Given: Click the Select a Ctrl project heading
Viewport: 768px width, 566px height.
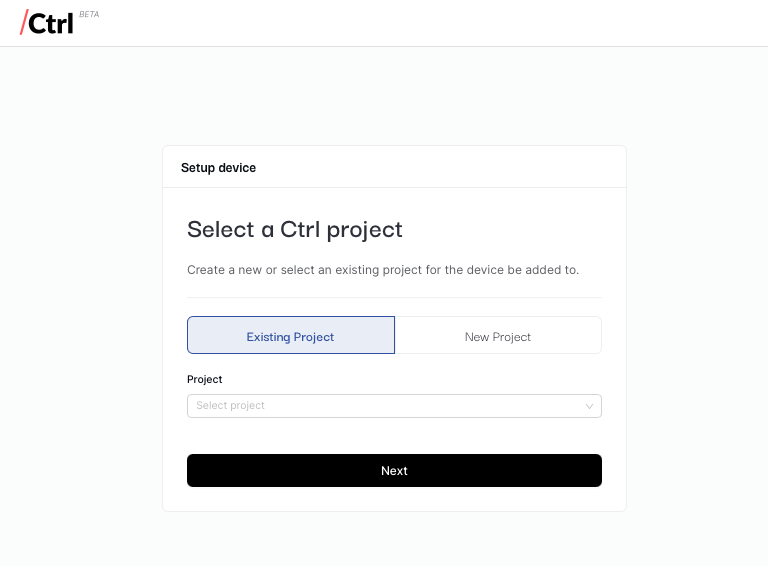Looking at the screenshot, I should 295,230.
